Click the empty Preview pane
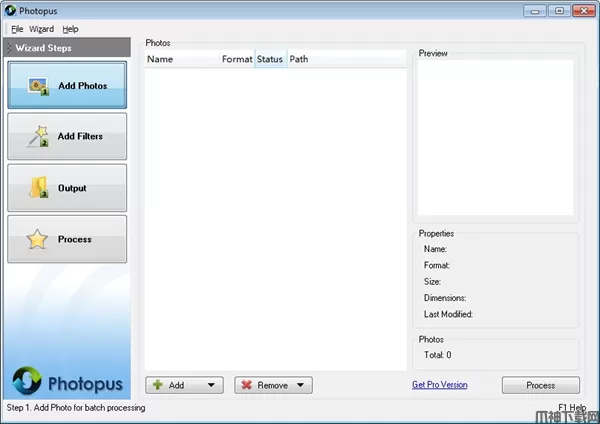The height and width of the screenshot is (424, 600). (496, 137)
